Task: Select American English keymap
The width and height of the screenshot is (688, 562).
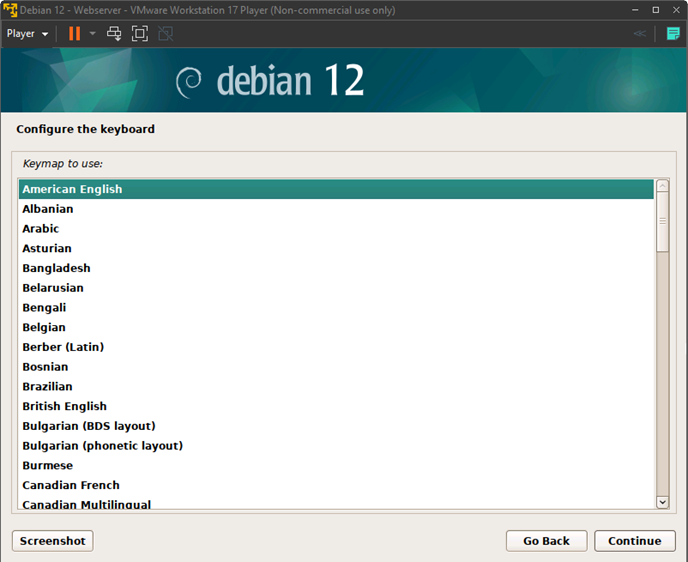Action: [x=72, y=189]
